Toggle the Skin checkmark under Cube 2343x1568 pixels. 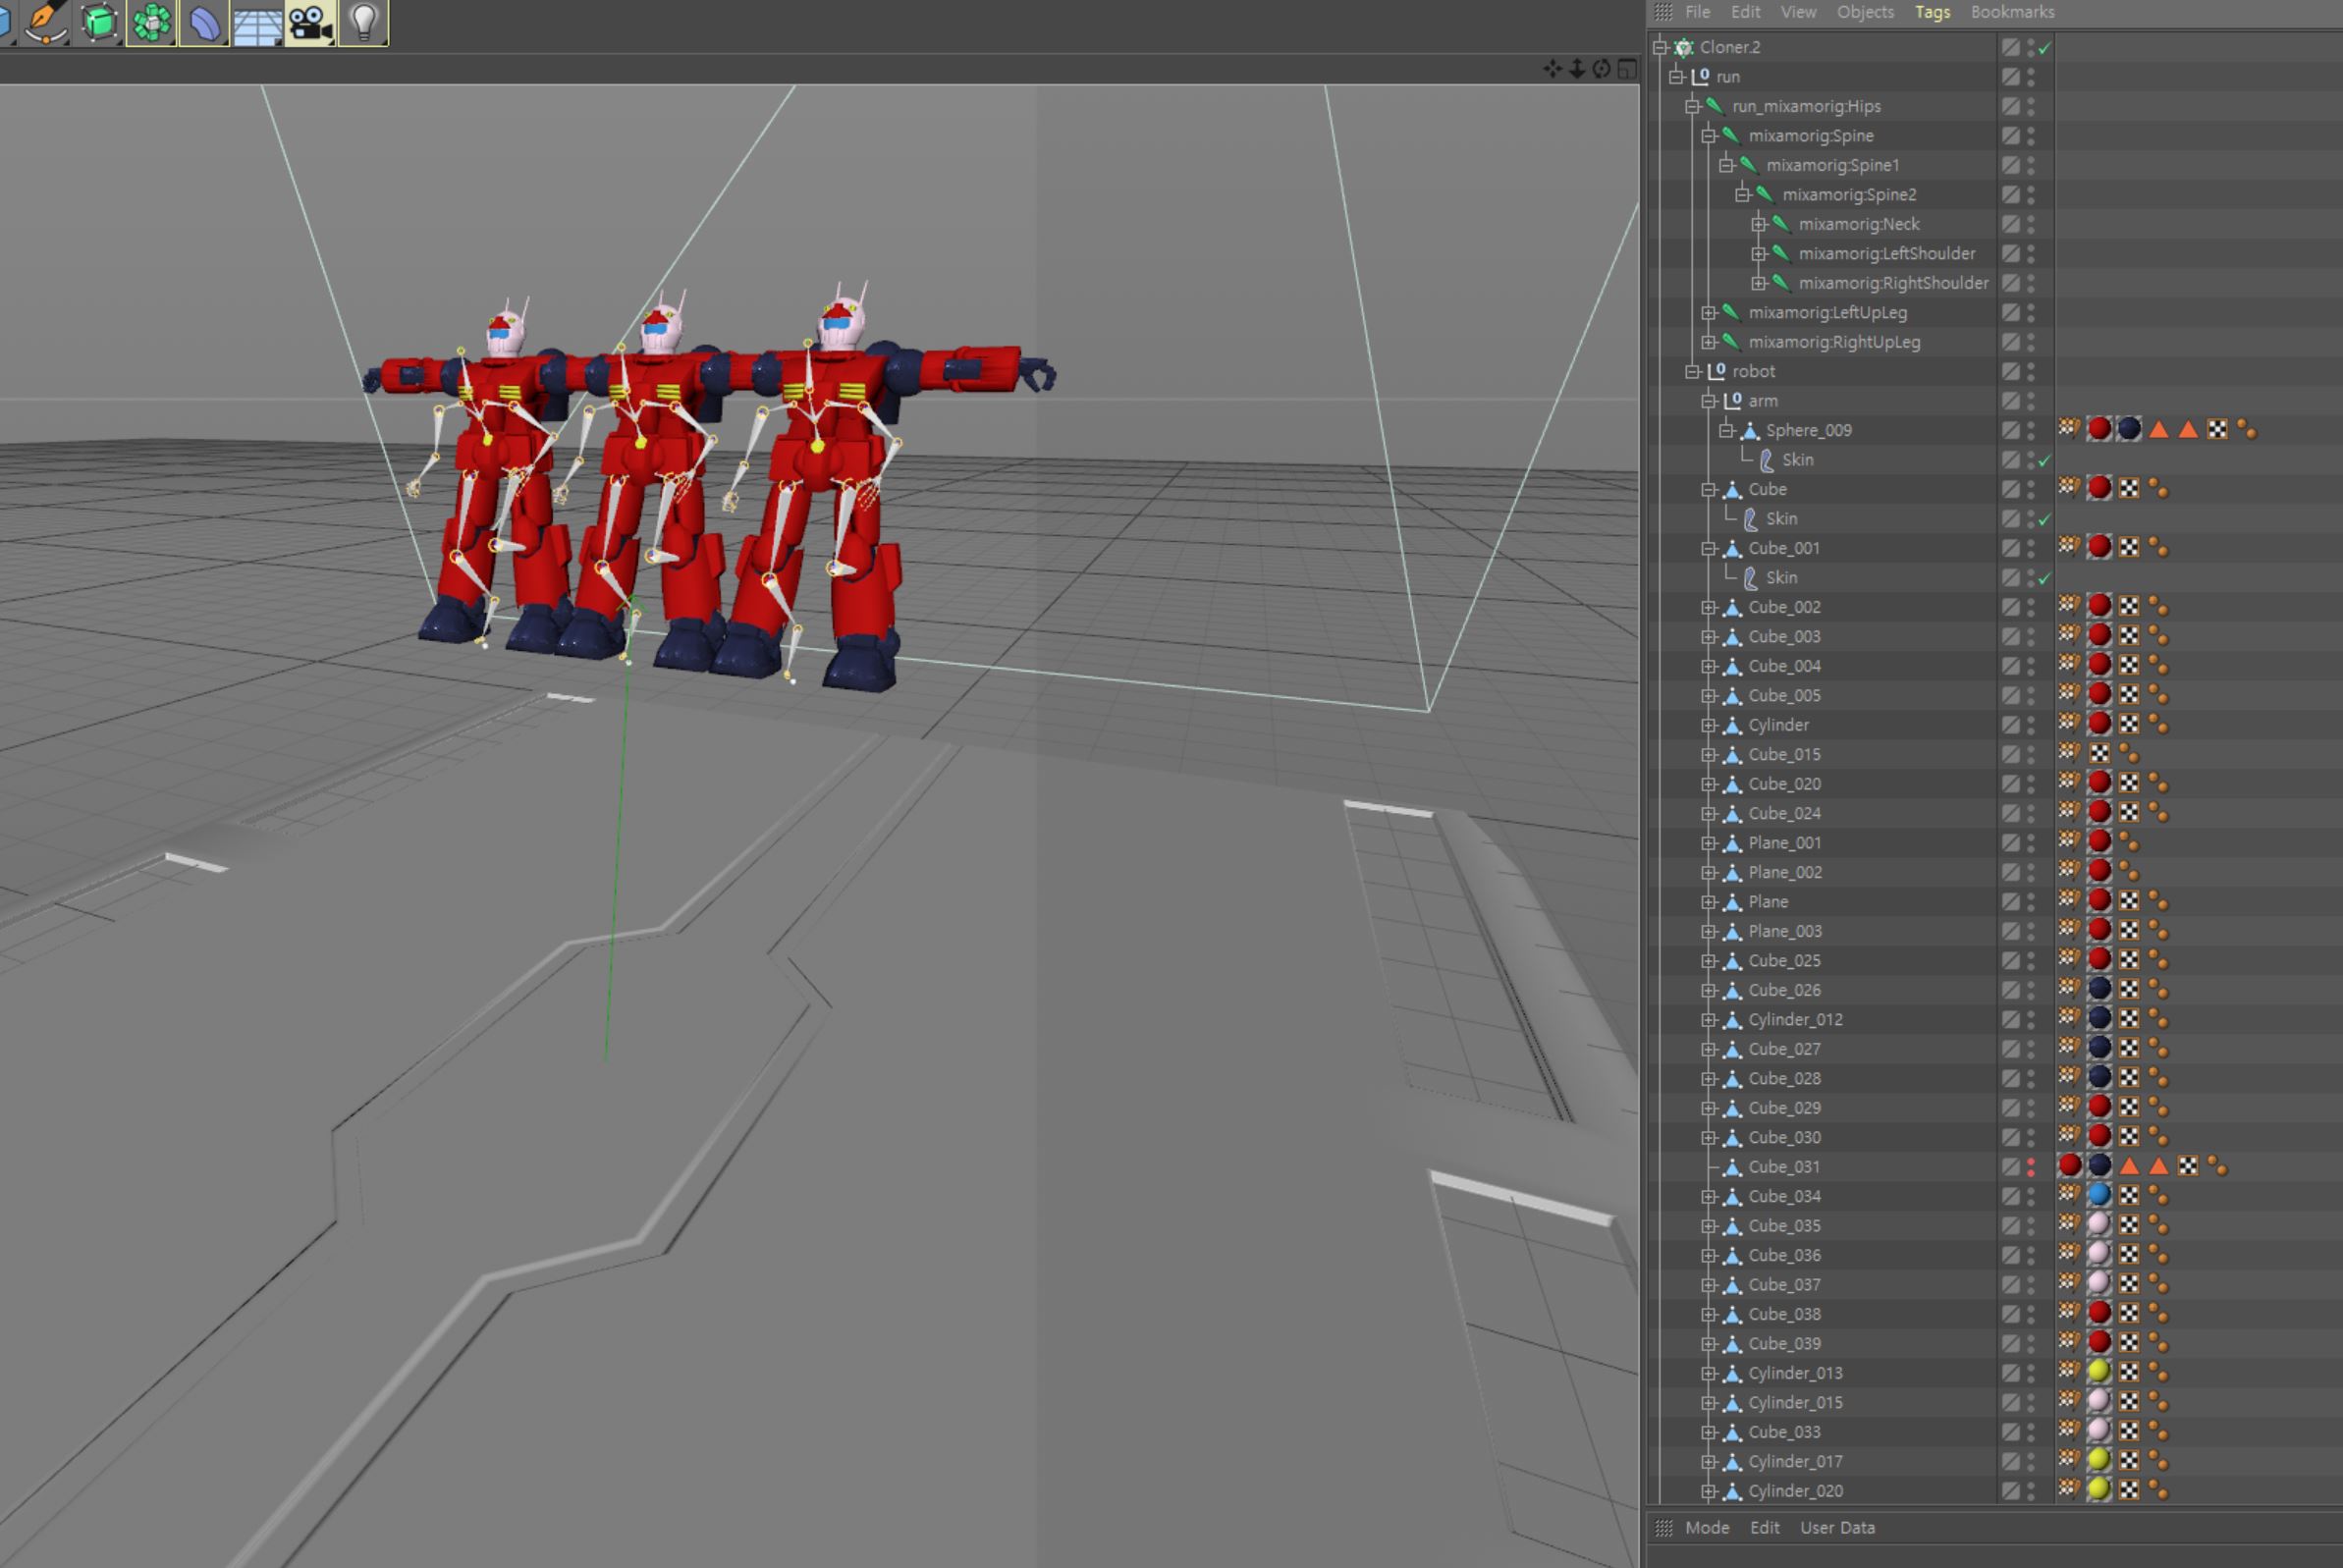(x=2044, y=520)
